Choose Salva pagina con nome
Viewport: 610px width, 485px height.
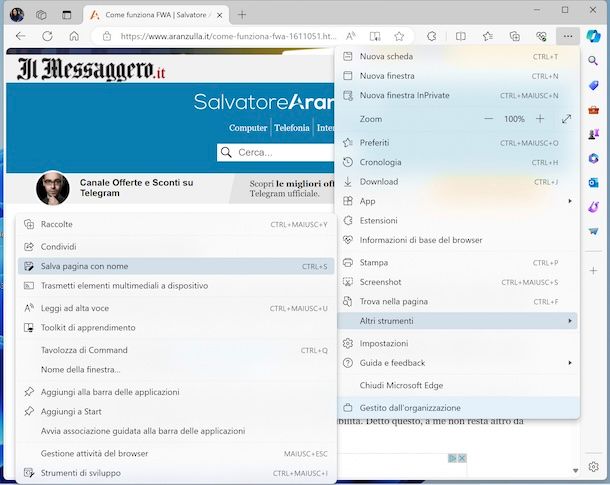click(x=176, y=266)
